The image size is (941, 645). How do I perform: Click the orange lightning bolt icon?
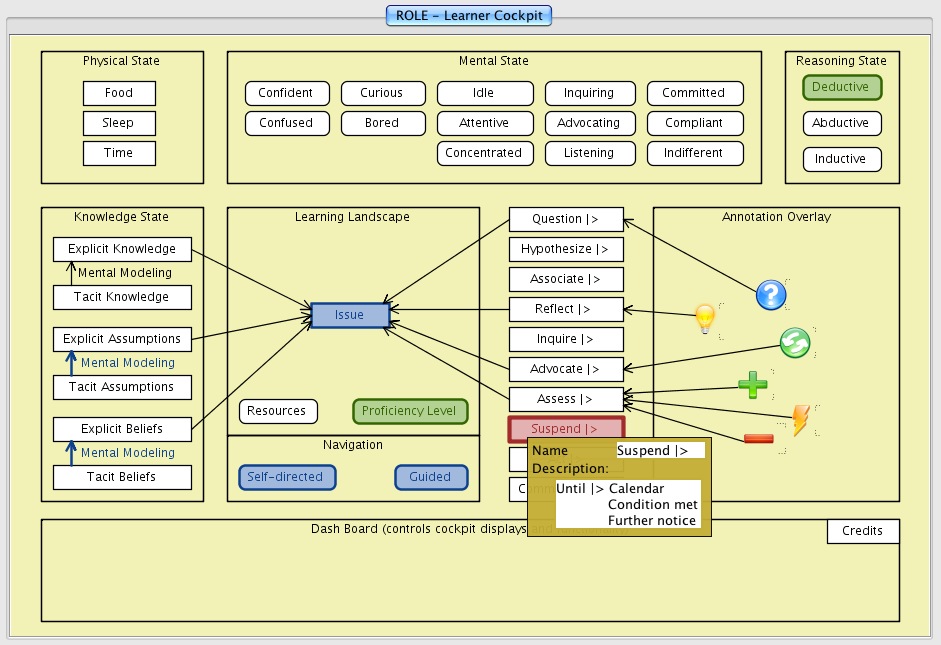click(801, 420)
